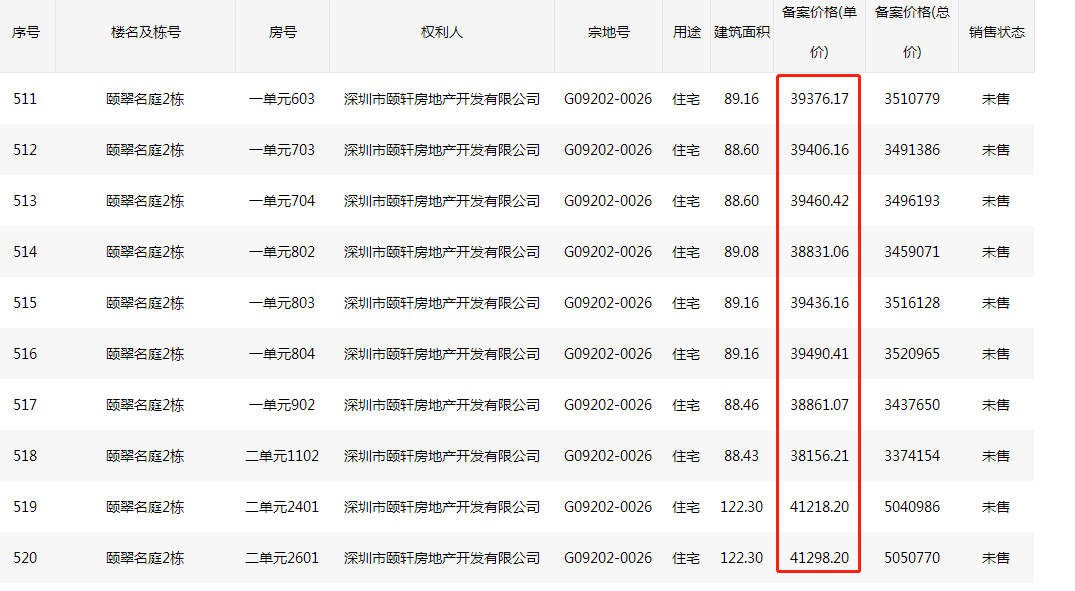The image size is (1075, 591).
Task: Click the 颐翠名庭2栋 cell in row 520
Action: click(x=145, y=558)
